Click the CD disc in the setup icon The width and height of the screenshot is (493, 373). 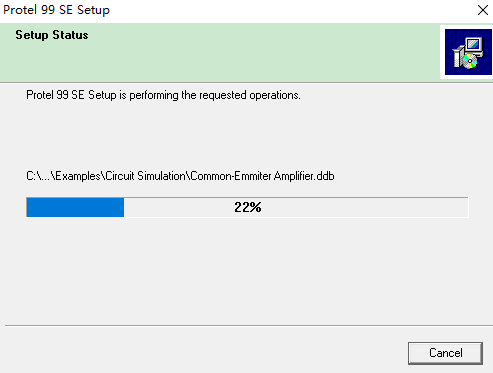click(x=470, y=62)
